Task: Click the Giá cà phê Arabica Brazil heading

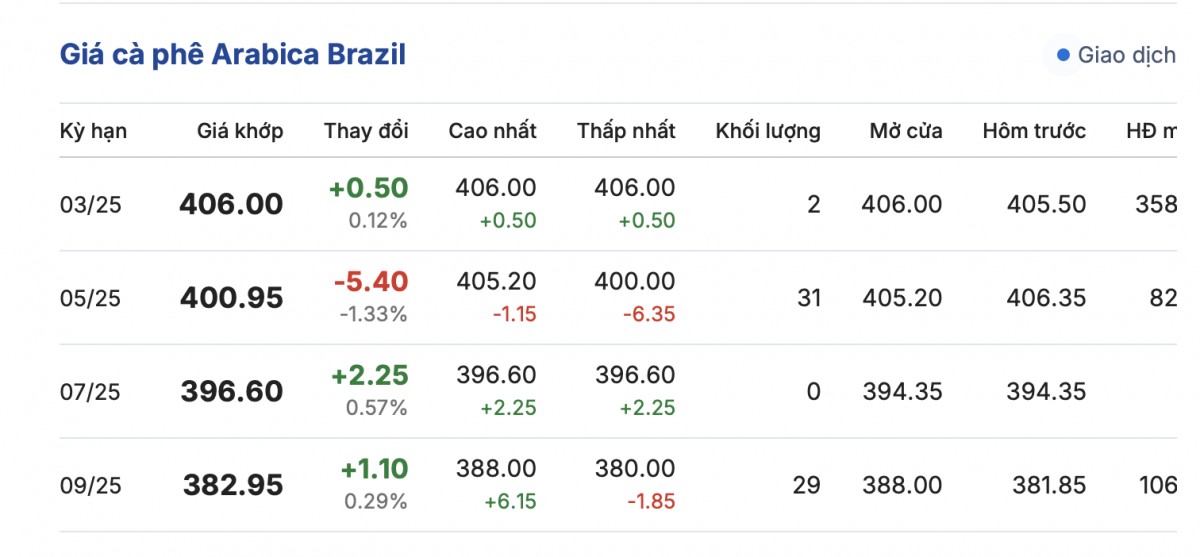Action: (x=233, y=54)
